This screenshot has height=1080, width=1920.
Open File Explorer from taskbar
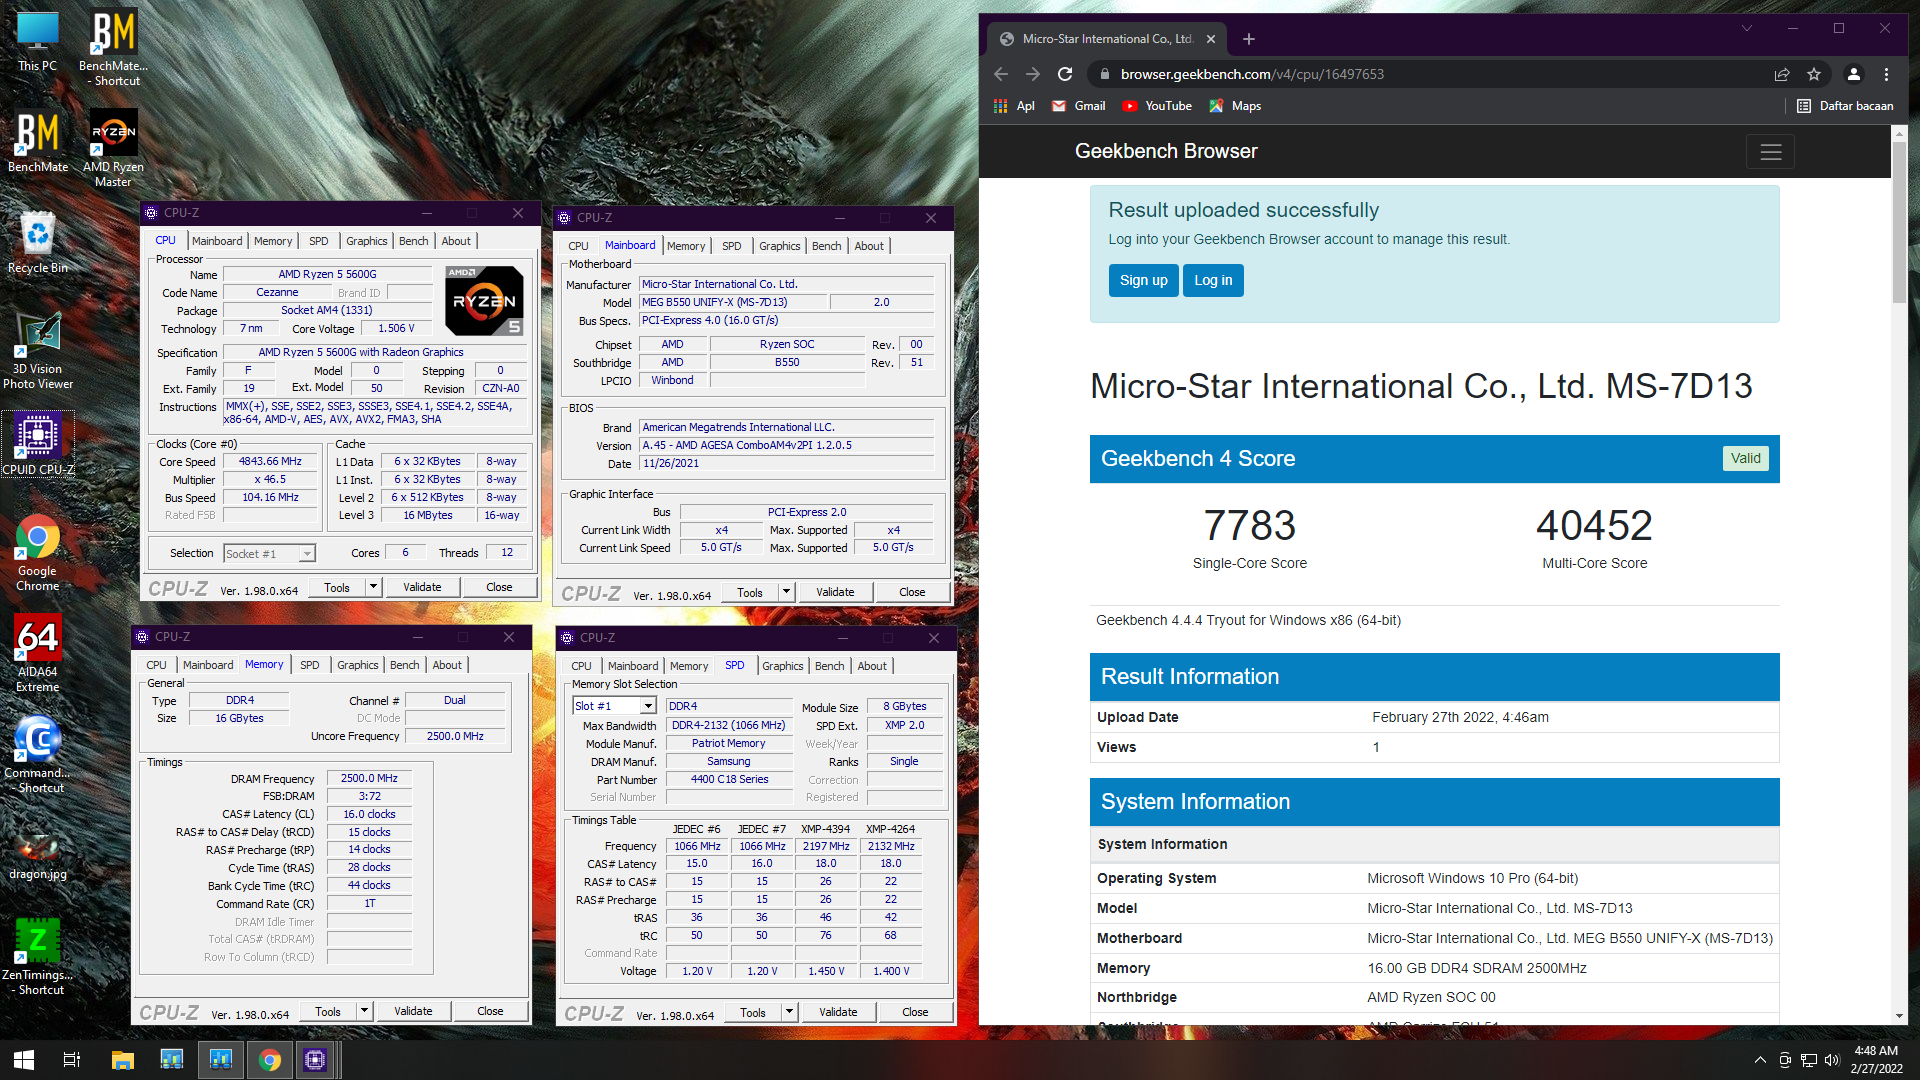click(x=122, y=1060)
